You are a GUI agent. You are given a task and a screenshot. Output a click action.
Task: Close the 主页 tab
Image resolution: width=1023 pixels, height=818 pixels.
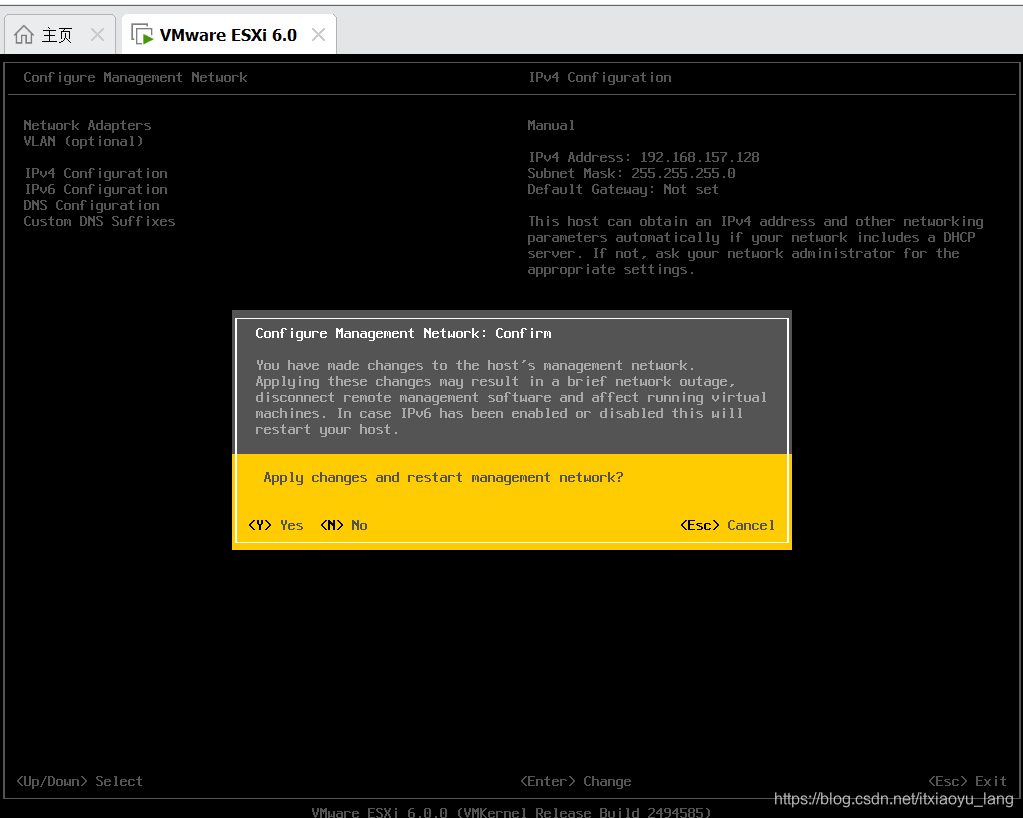[x=97, y=35]
